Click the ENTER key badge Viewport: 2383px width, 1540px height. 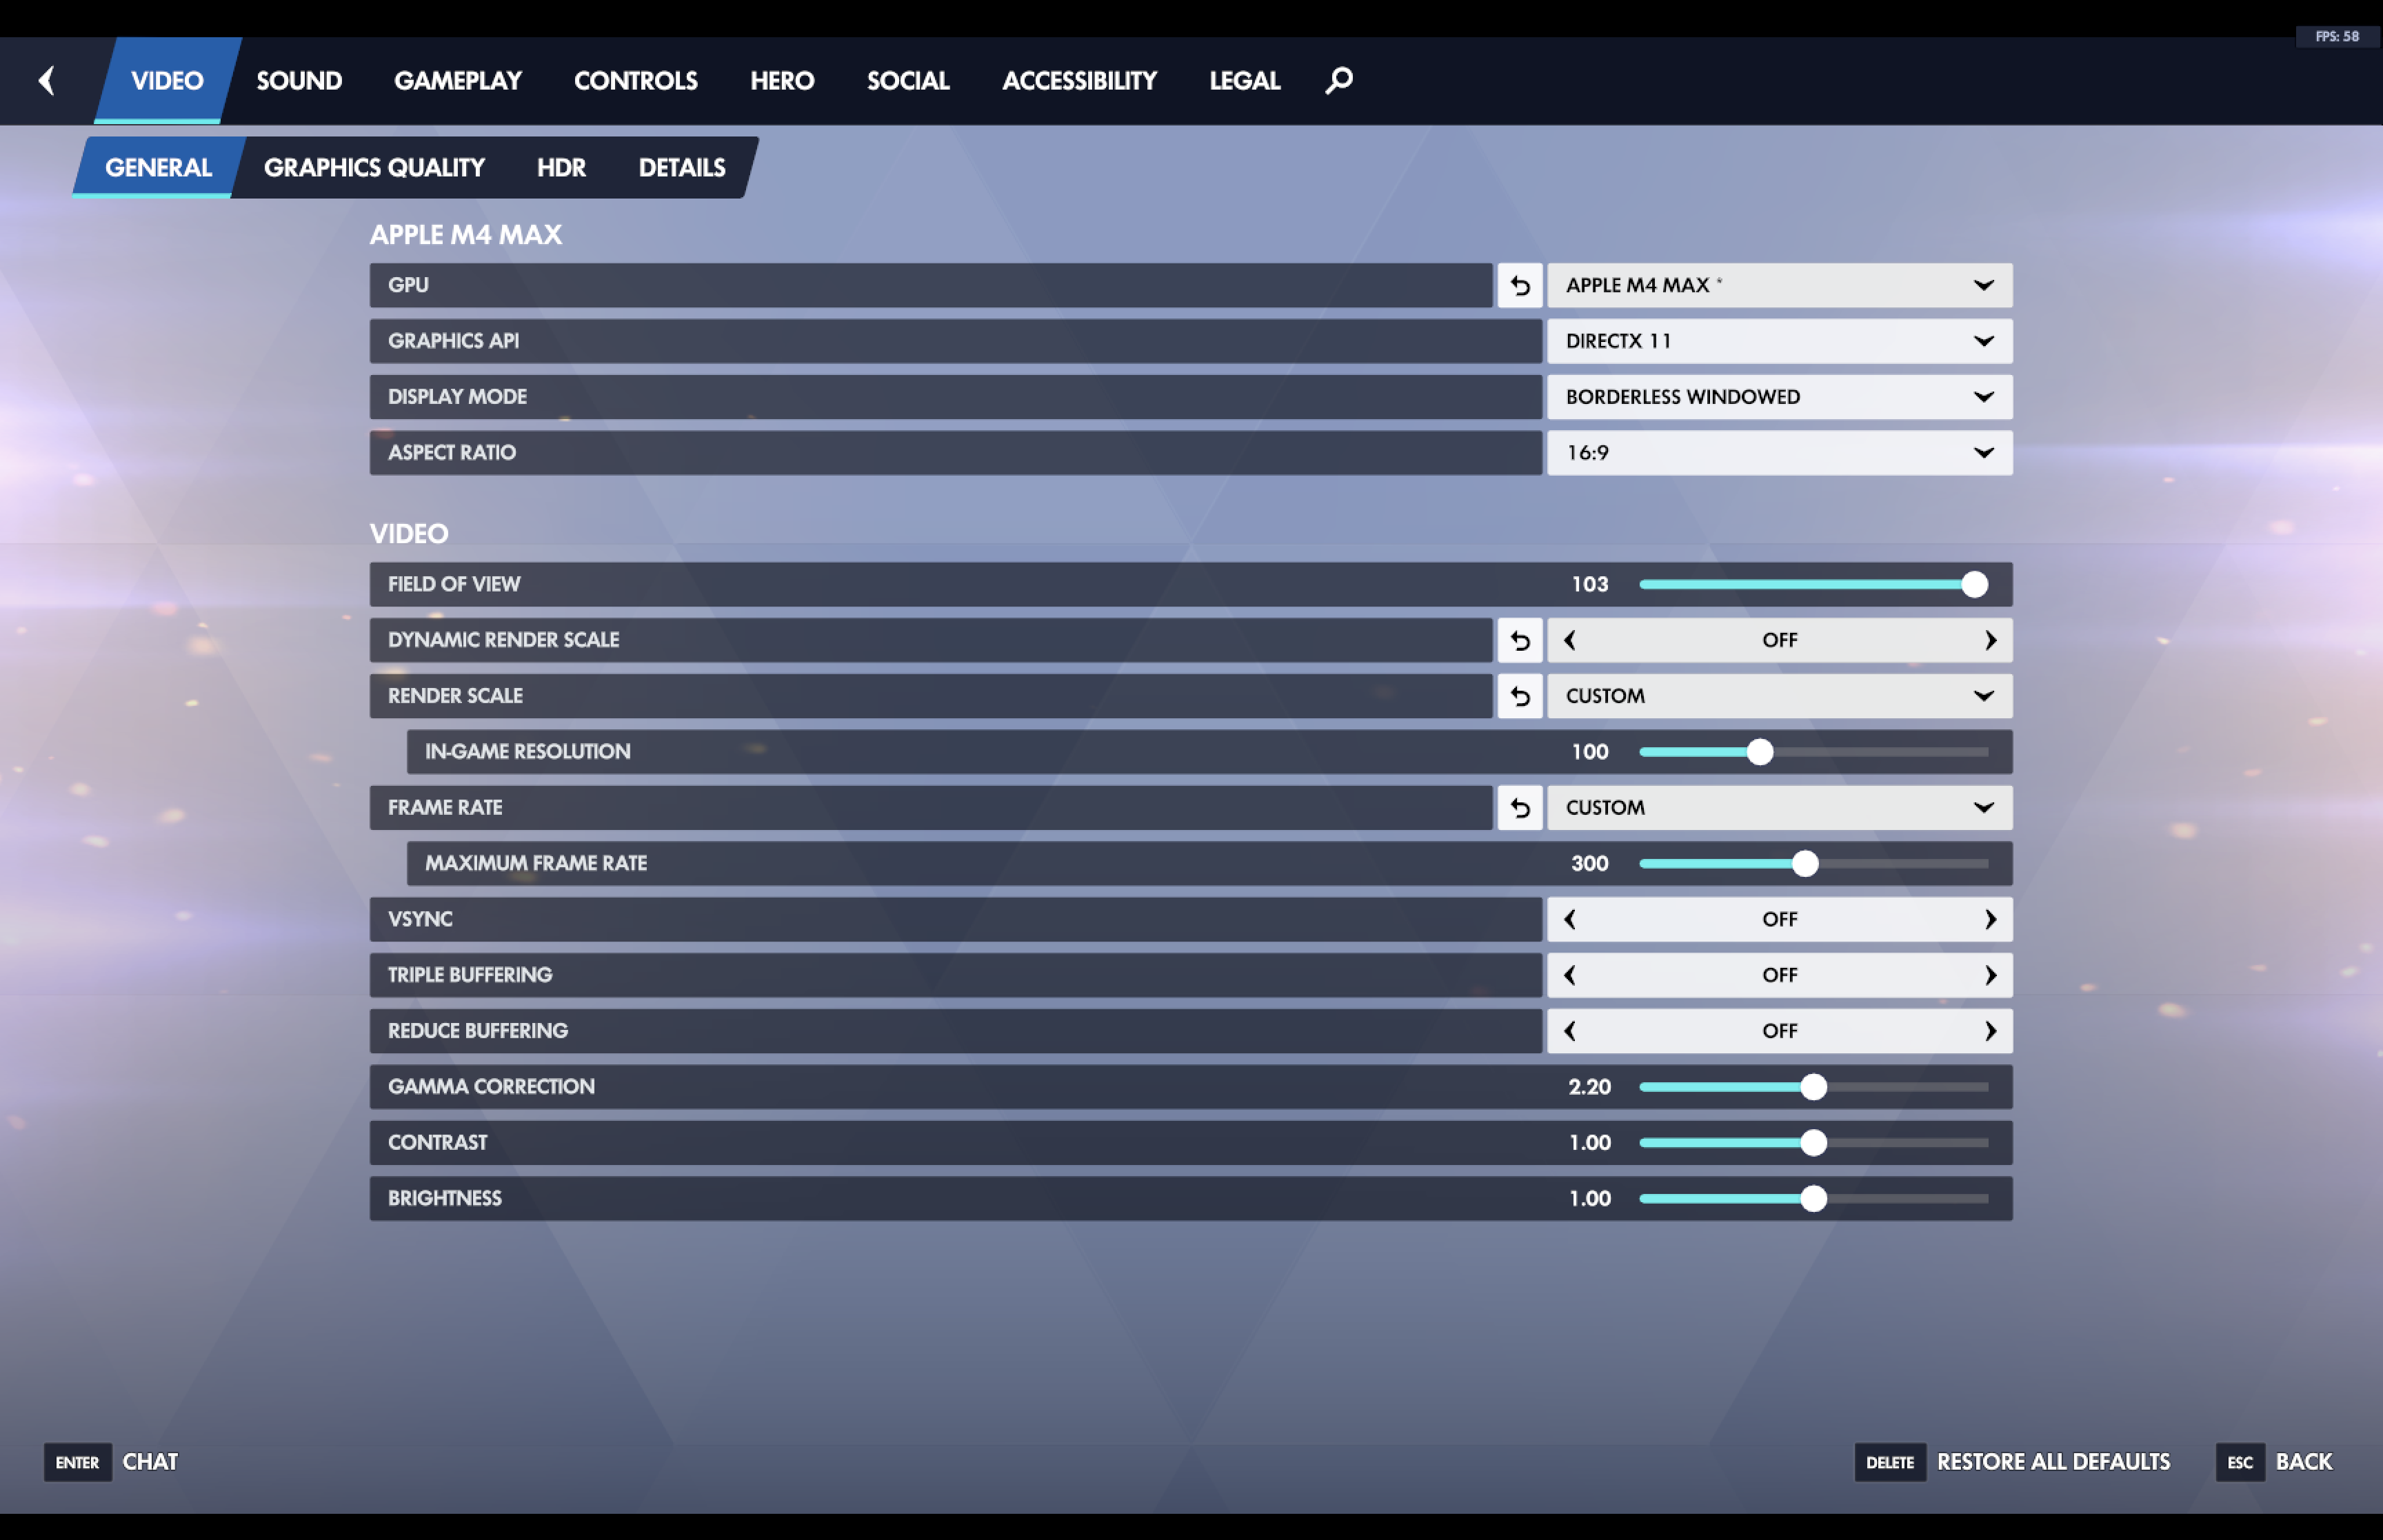click(77, 1462)
